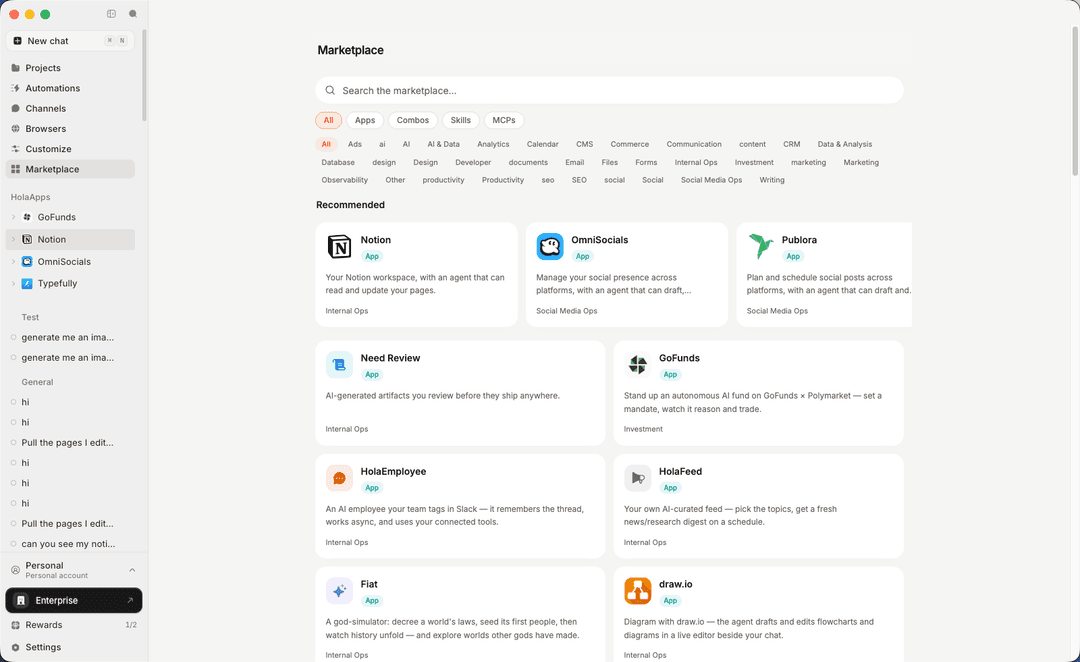Click the Notion sidebar app icon
The height and width of the screenshot is (662, 1080).
pos(27,239)
